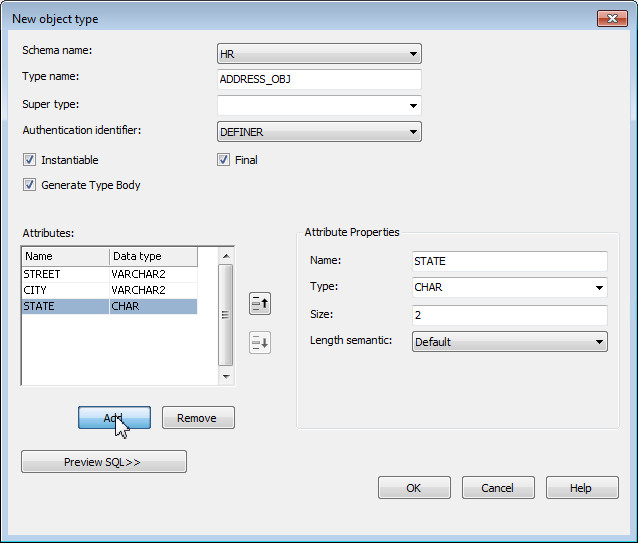This screenshot has height=543, width=638.
Task: Click the attribute Name field
Action: pyautogui.click(x=510, y=261)
